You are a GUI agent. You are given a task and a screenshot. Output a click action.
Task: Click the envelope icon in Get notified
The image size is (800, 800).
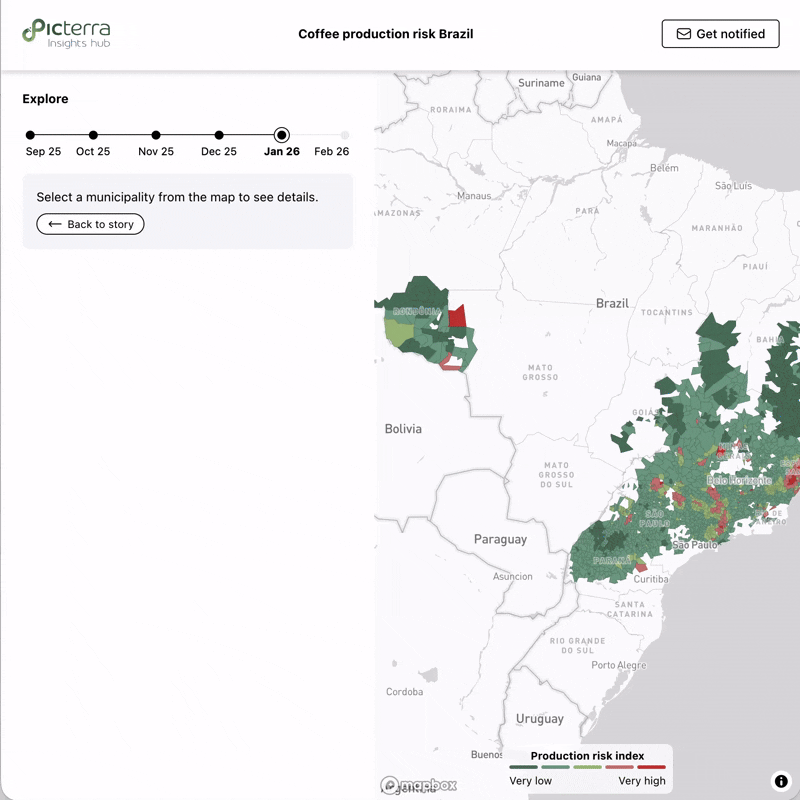(684, 33)
